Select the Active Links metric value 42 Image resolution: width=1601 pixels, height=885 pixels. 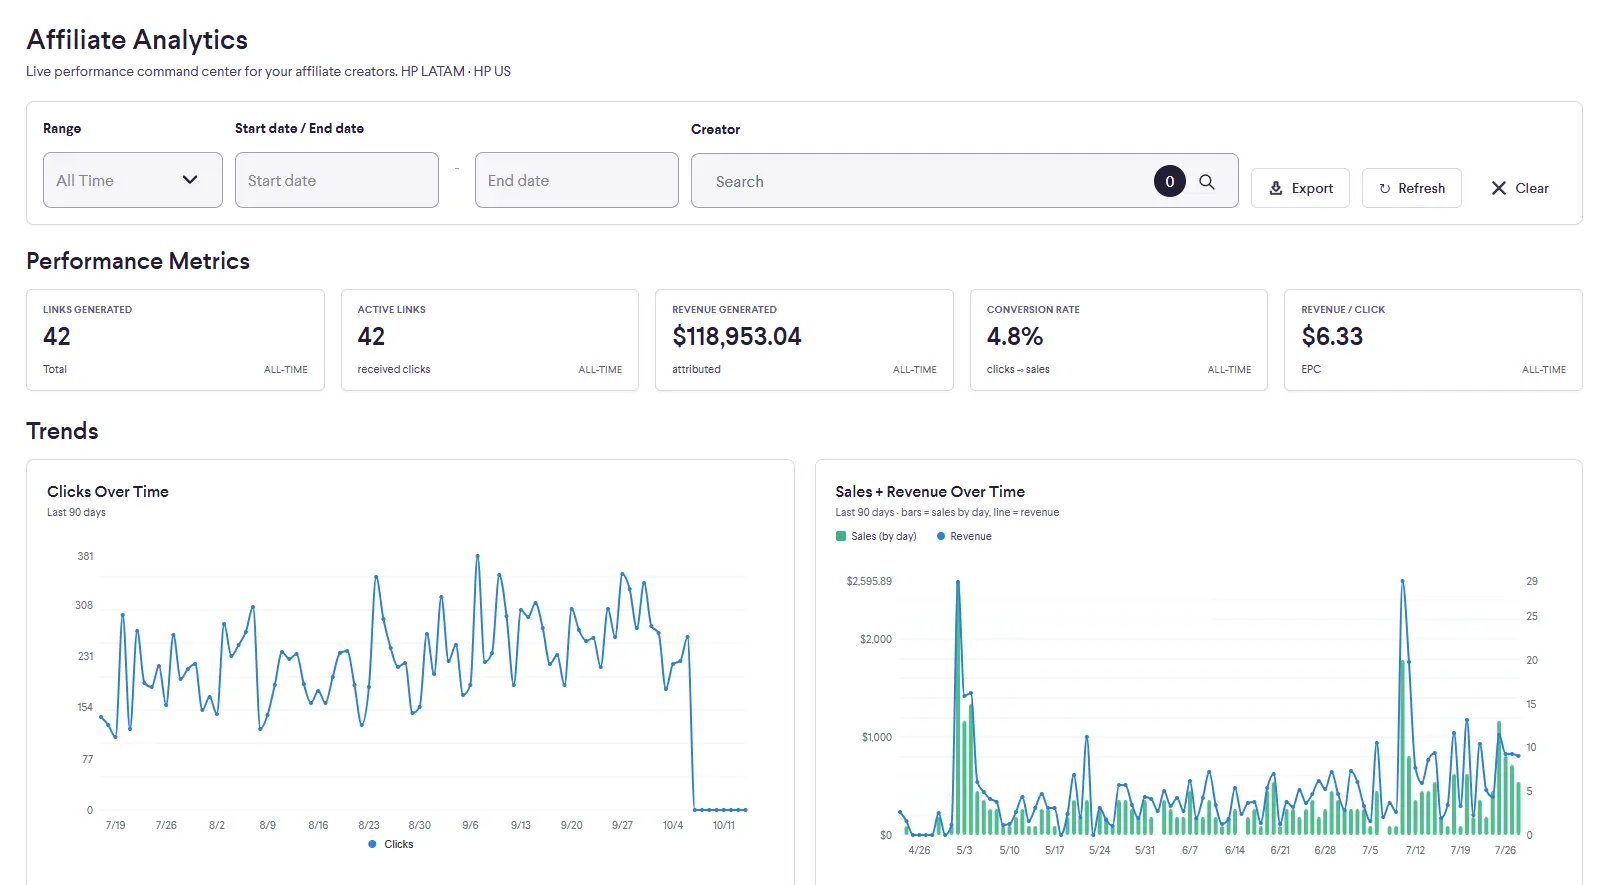[371, 337]
